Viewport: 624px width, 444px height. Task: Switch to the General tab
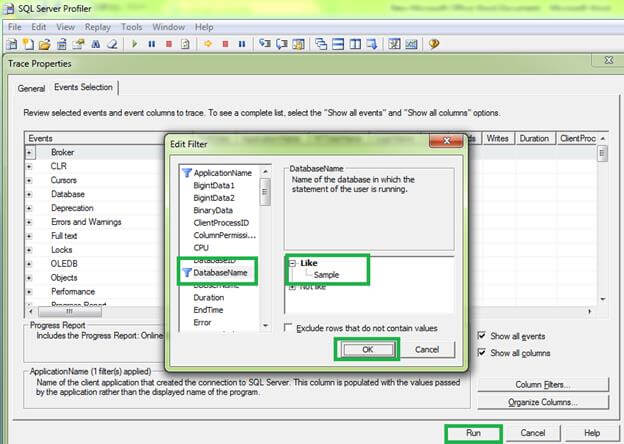pos(31,88)
